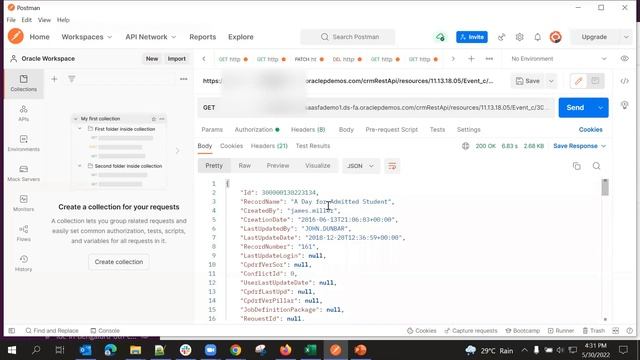Open the JSON format dropdown

click(360, 166)
